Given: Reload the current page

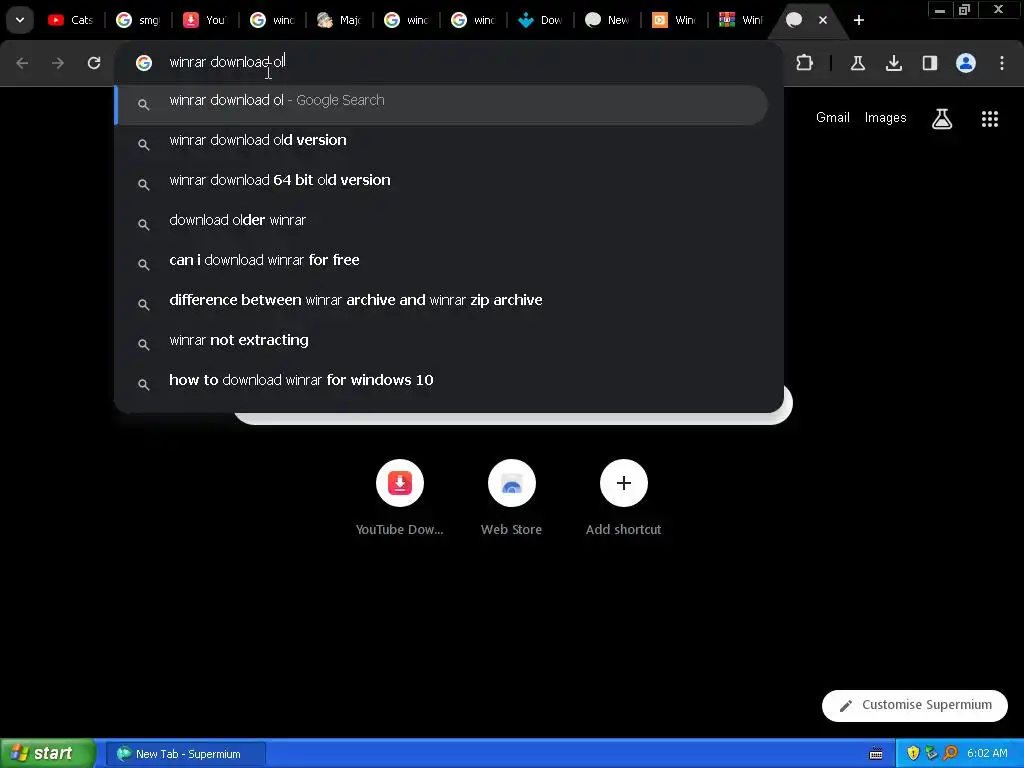Looking at the screenshot, I should [94, 63].
